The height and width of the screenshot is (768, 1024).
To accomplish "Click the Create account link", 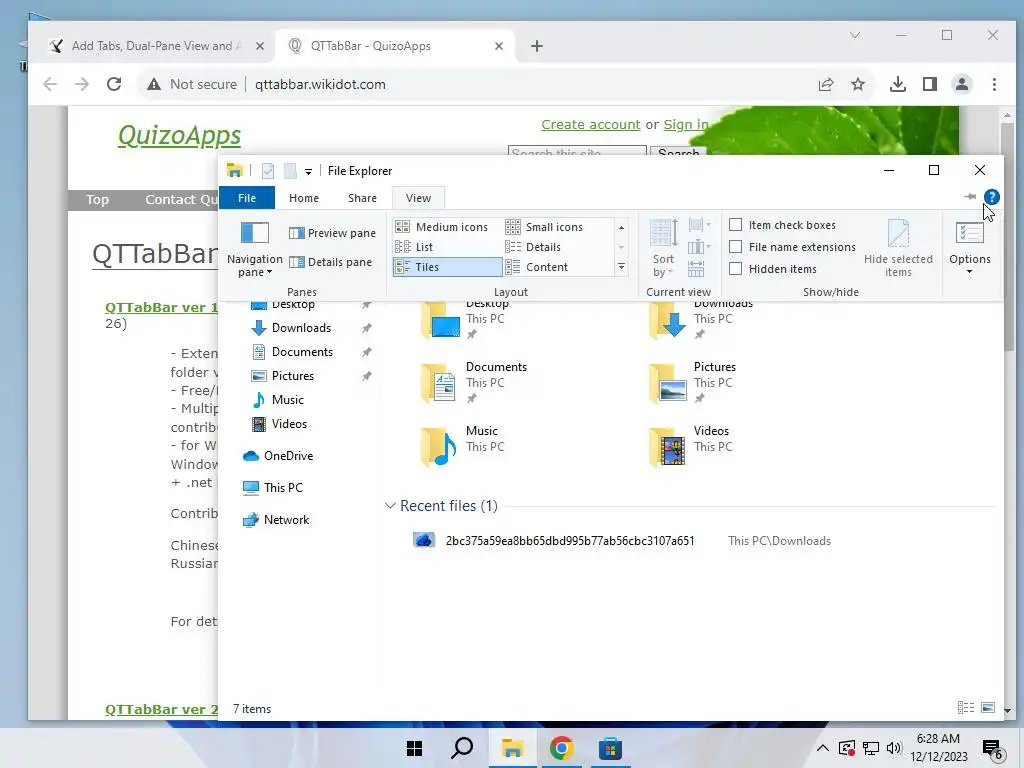I will pos(590,125).
